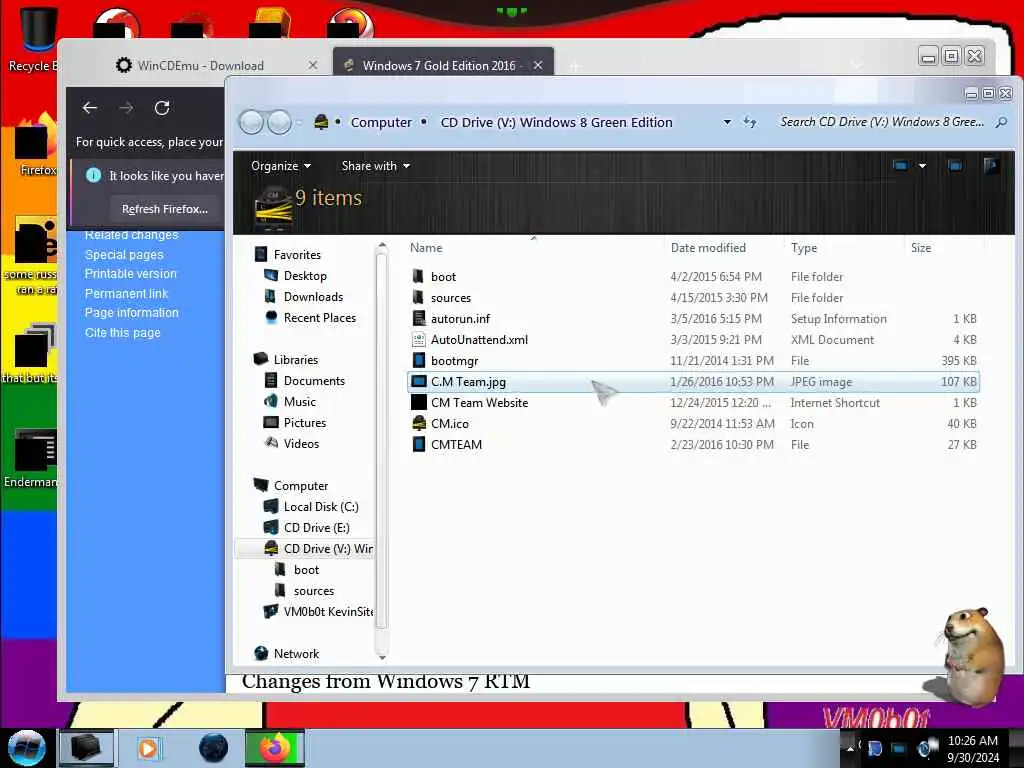The width and height of the screenshot is (1024, 768).
Task: Open Desktop in the navigation pane
Action: pos(305,276)
